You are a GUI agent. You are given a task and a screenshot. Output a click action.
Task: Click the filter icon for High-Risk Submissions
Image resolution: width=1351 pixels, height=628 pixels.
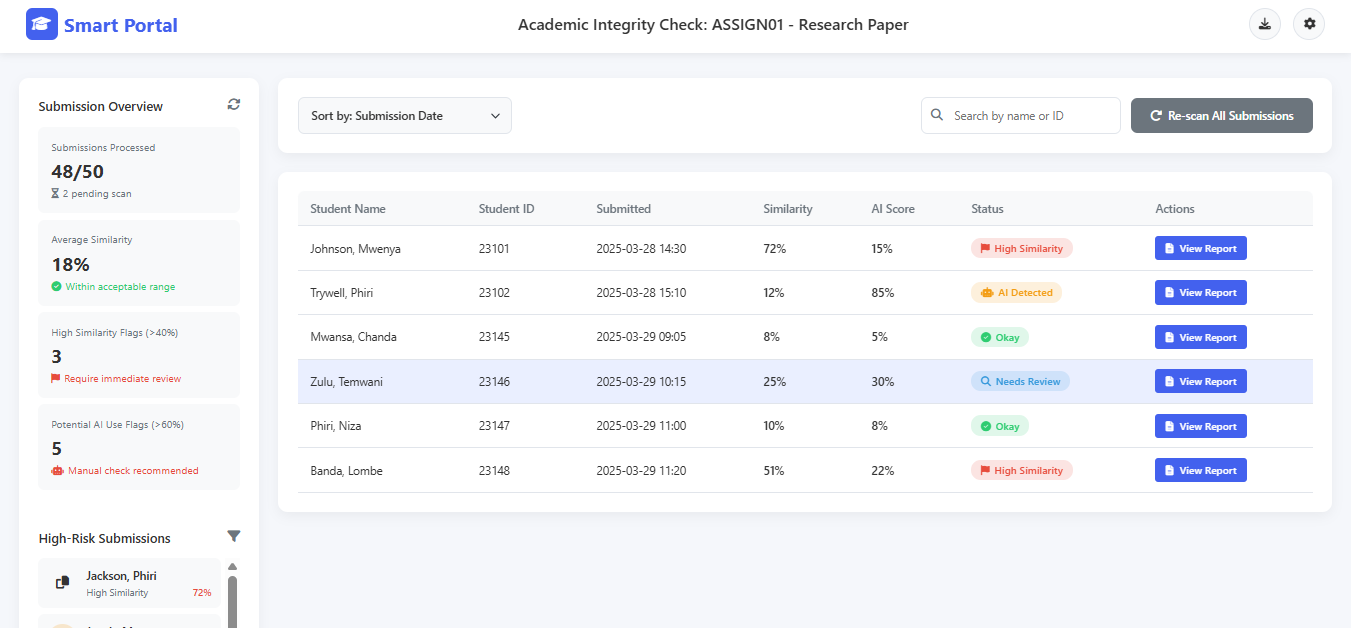(x=234, y=537)
